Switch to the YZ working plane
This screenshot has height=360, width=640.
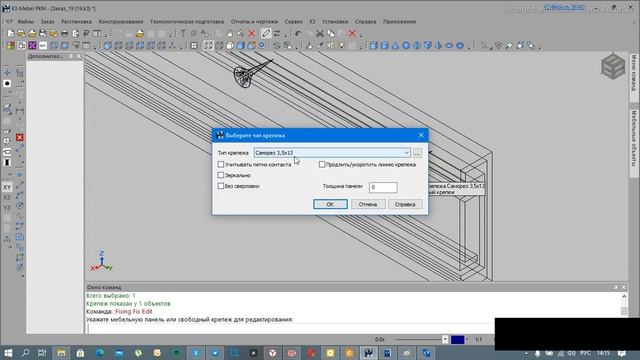point(7,208)
